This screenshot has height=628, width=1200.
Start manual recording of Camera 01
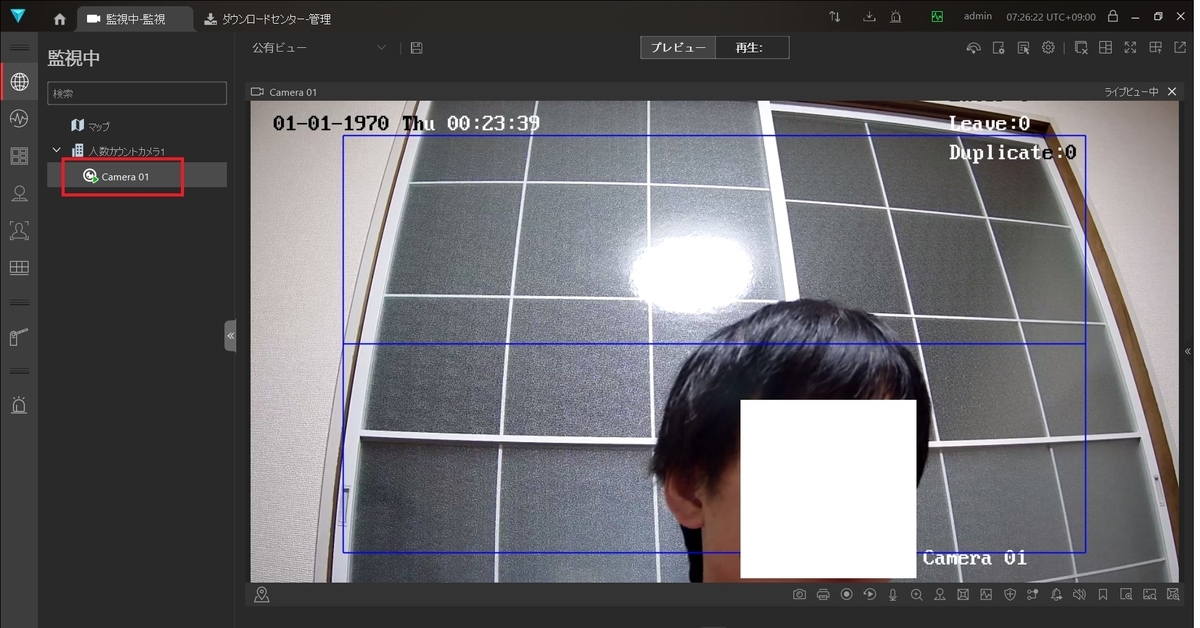pos(846,594)
